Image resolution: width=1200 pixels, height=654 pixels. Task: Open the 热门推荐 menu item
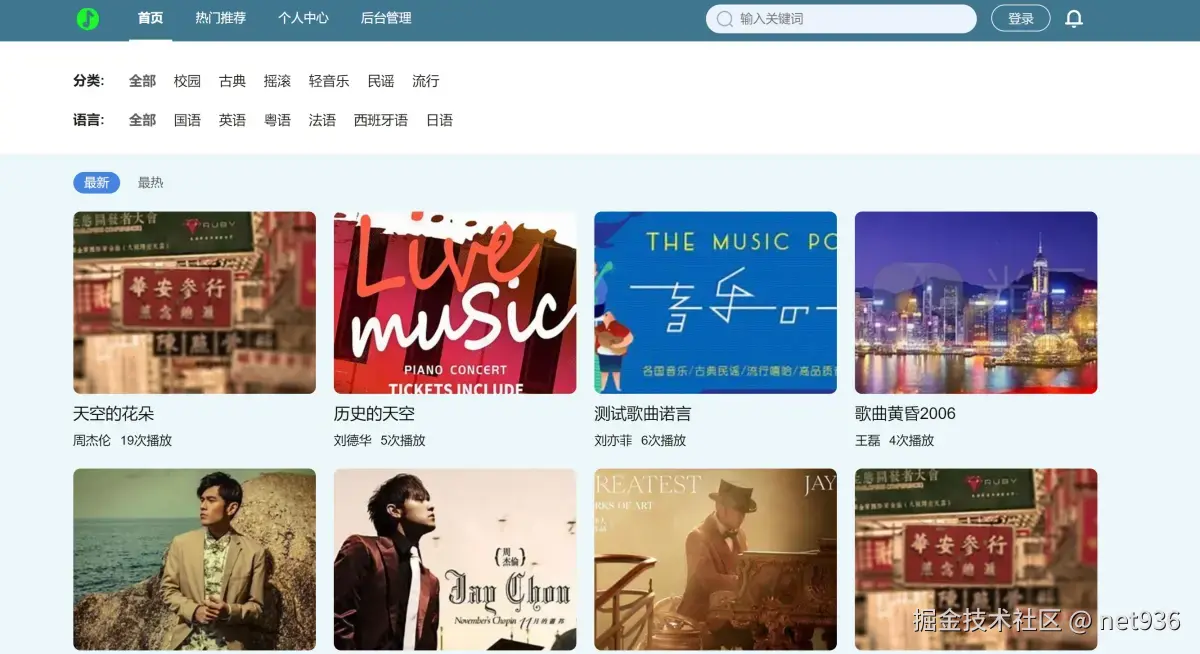pos(220,18)
